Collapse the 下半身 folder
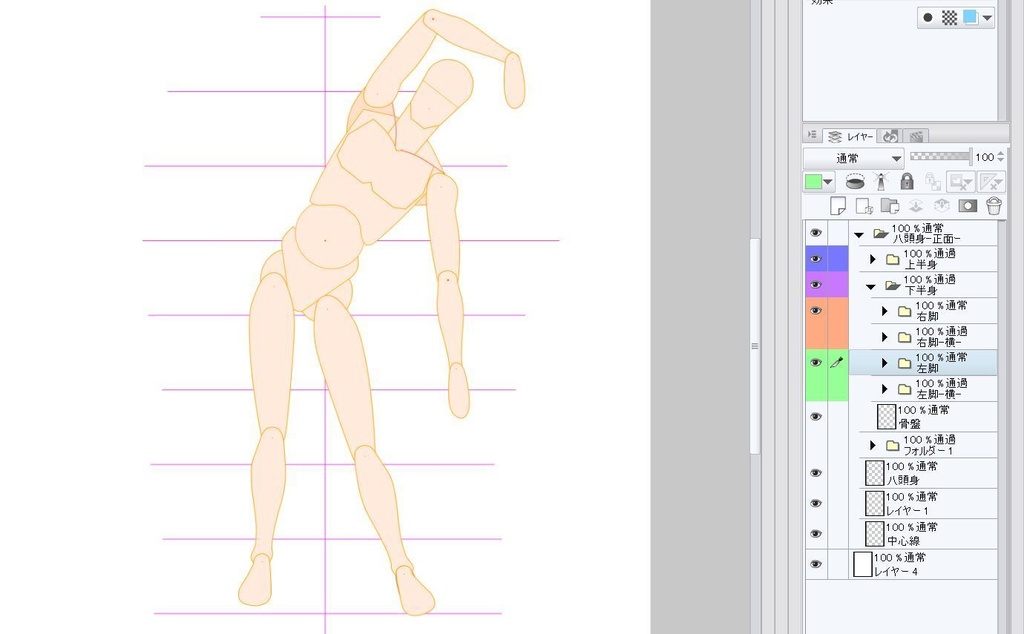The image size is (1024, 634). pos(871,287)
